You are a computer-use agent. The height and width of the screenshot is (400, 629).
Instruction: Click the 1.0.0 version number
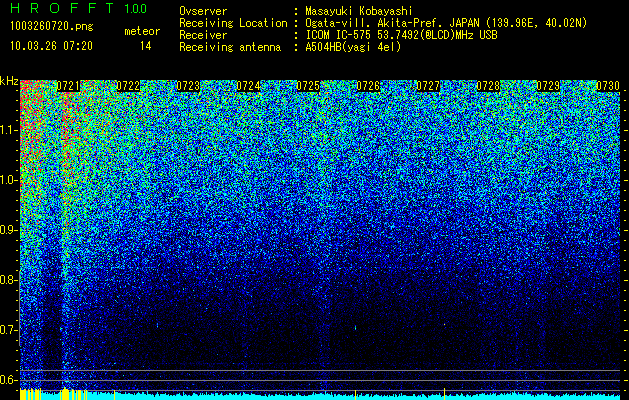coord(136,8)
